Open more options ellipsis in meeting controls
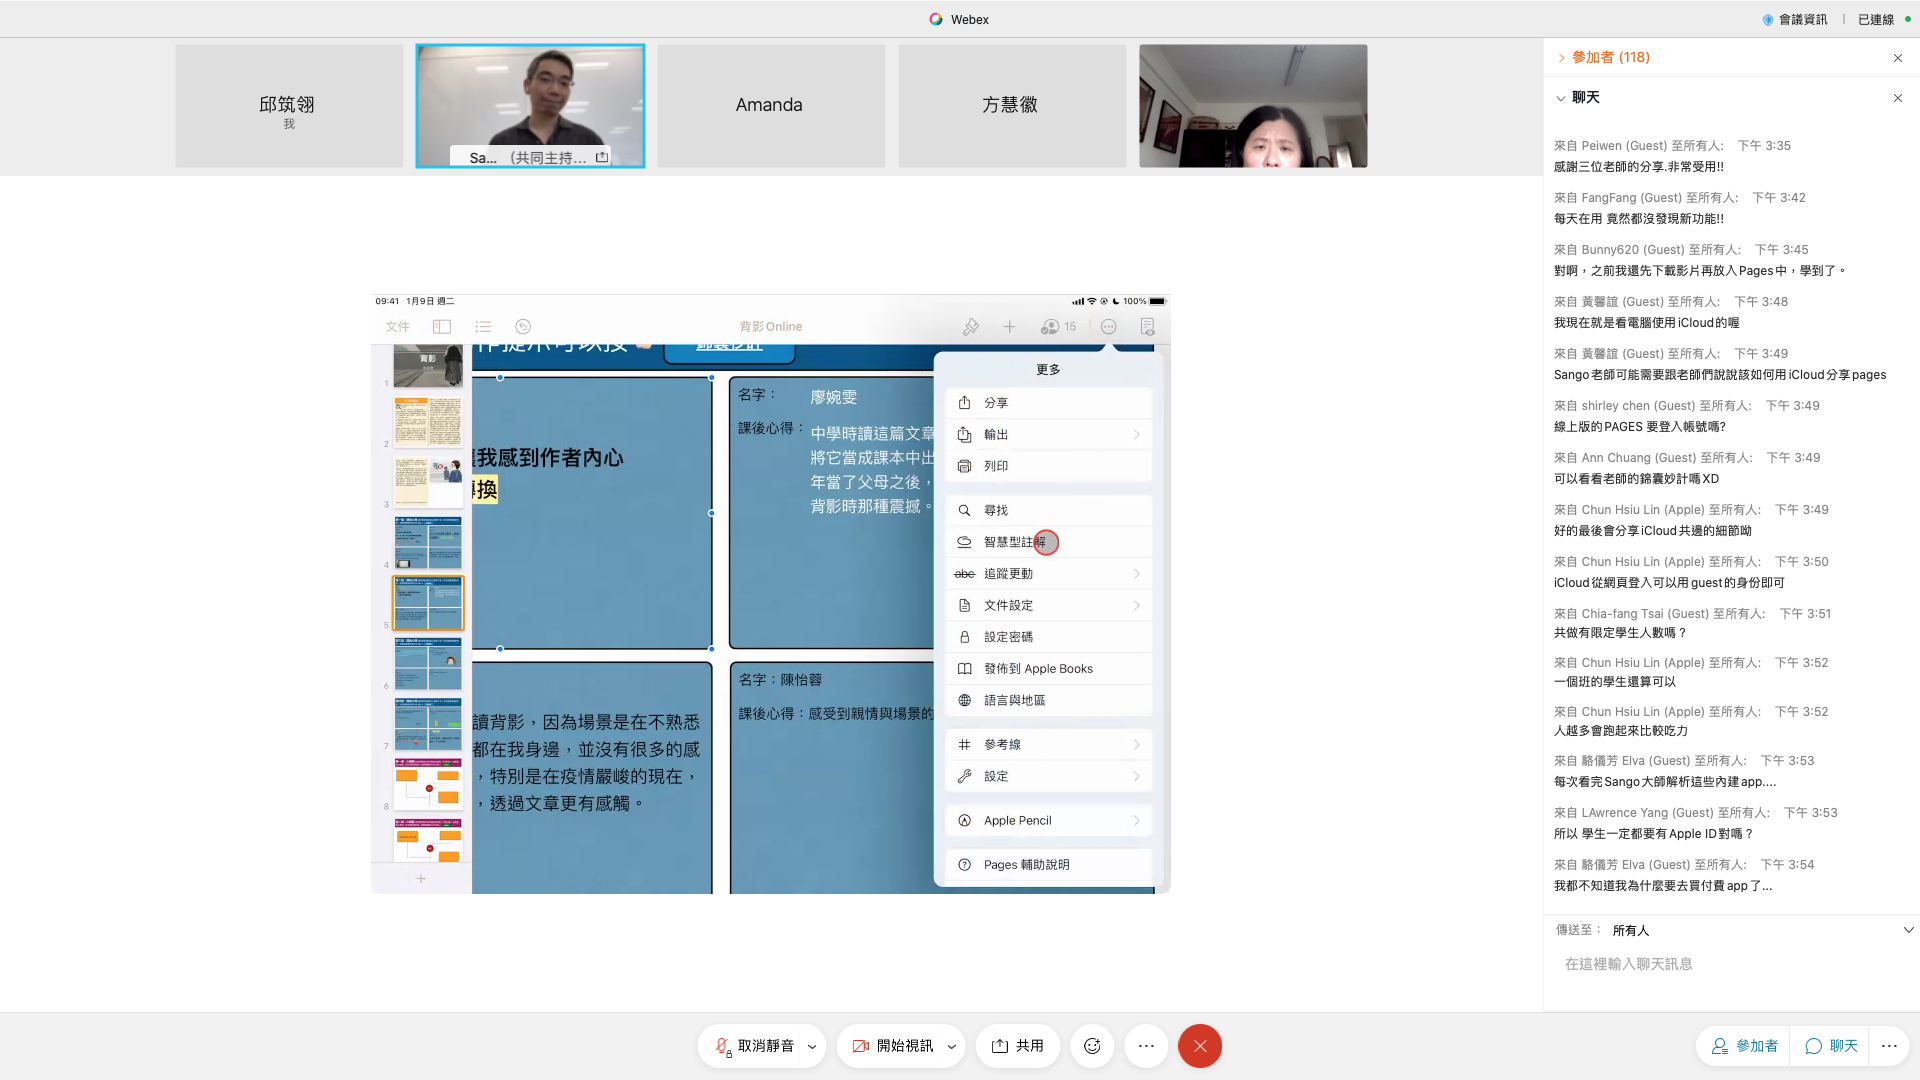The image size is (1920, 1080). tap(1146, 1046)
